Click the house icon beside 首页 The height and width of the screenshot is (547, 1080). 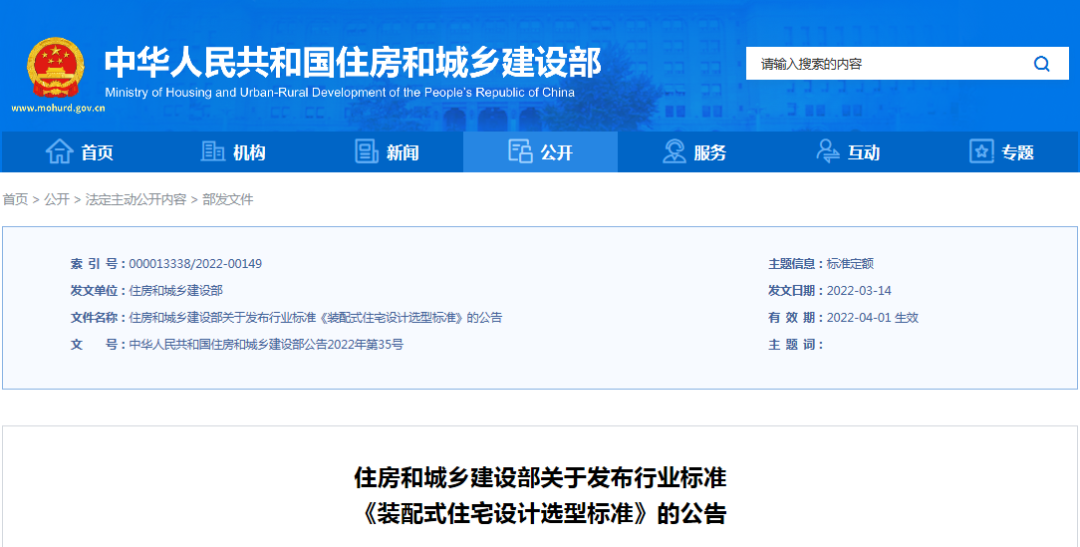(59, 152)
